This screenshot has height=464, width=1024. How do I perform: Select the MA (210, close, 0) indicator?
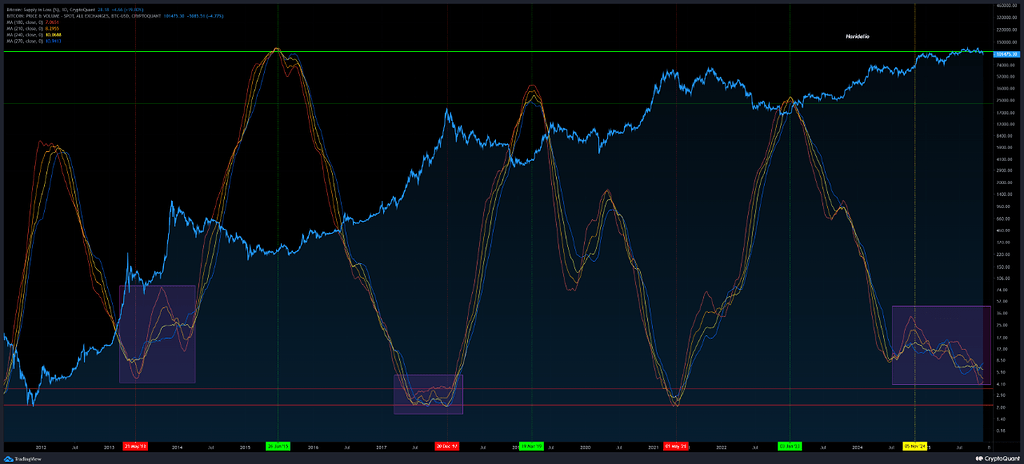28,25
